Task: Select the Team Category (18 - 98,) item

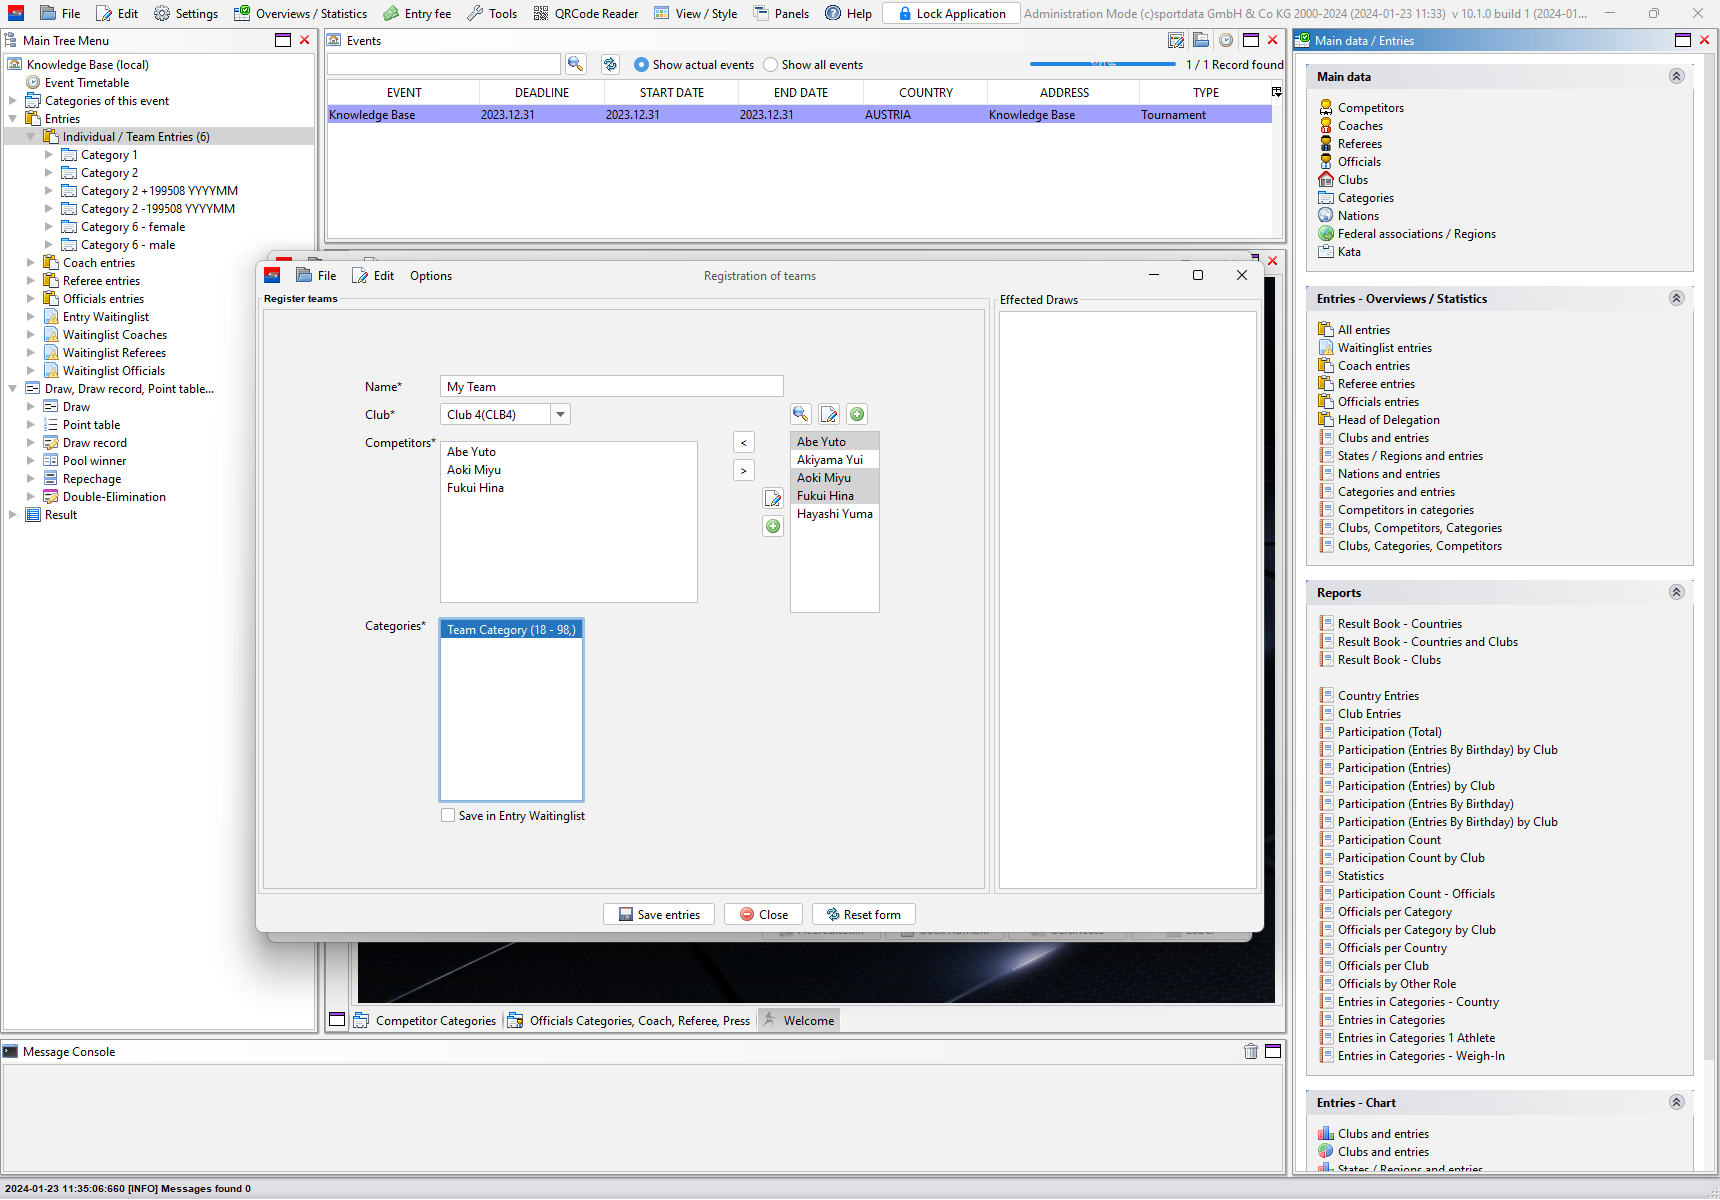Action: click(511, 630)
